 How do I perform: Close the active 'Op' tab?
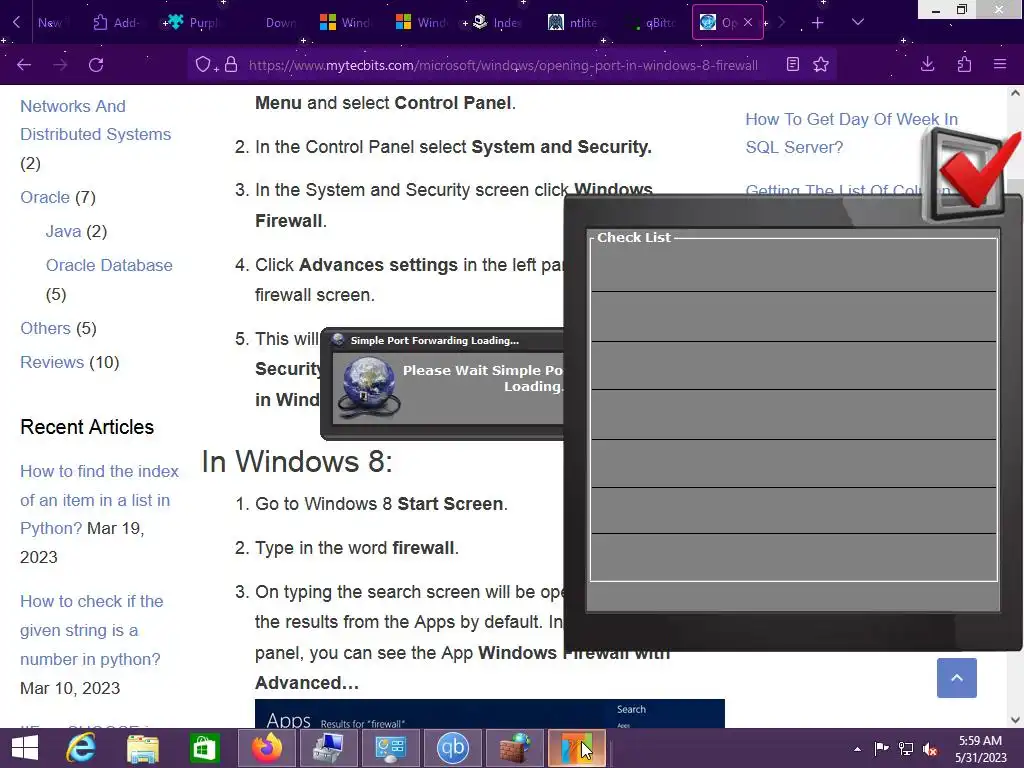coord(748,22)
